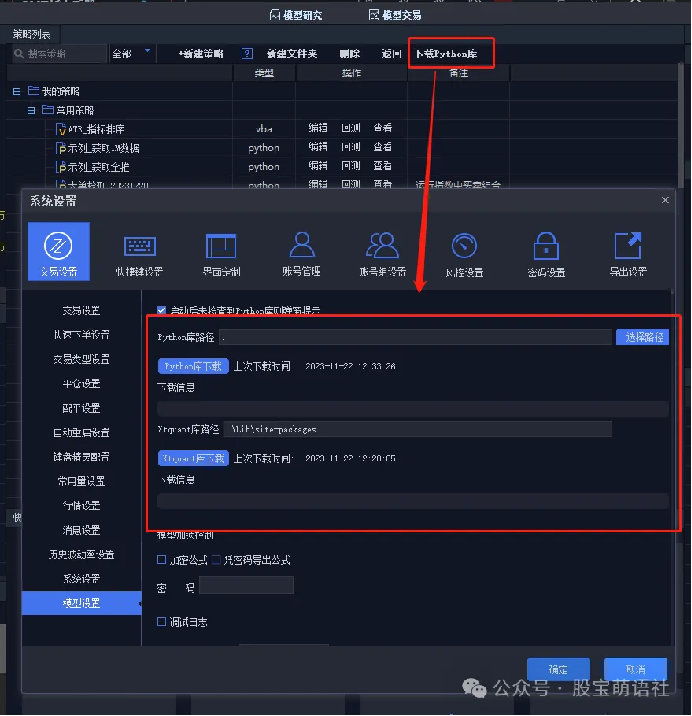Click the Python库路径 input field
The height and width of the screenshot is (716, 692).
415,338
